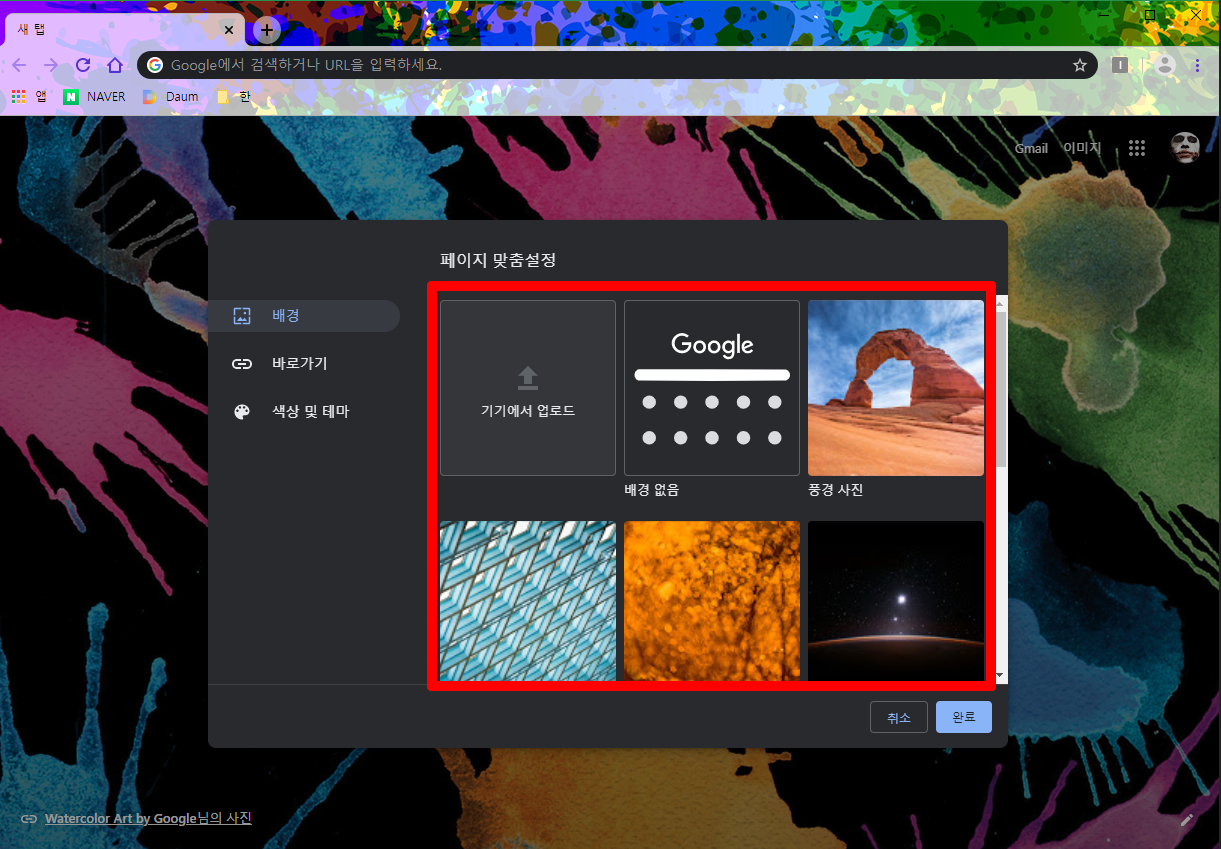
Task: Open the orange texture thumbnail
Action: tap(712, 600)
